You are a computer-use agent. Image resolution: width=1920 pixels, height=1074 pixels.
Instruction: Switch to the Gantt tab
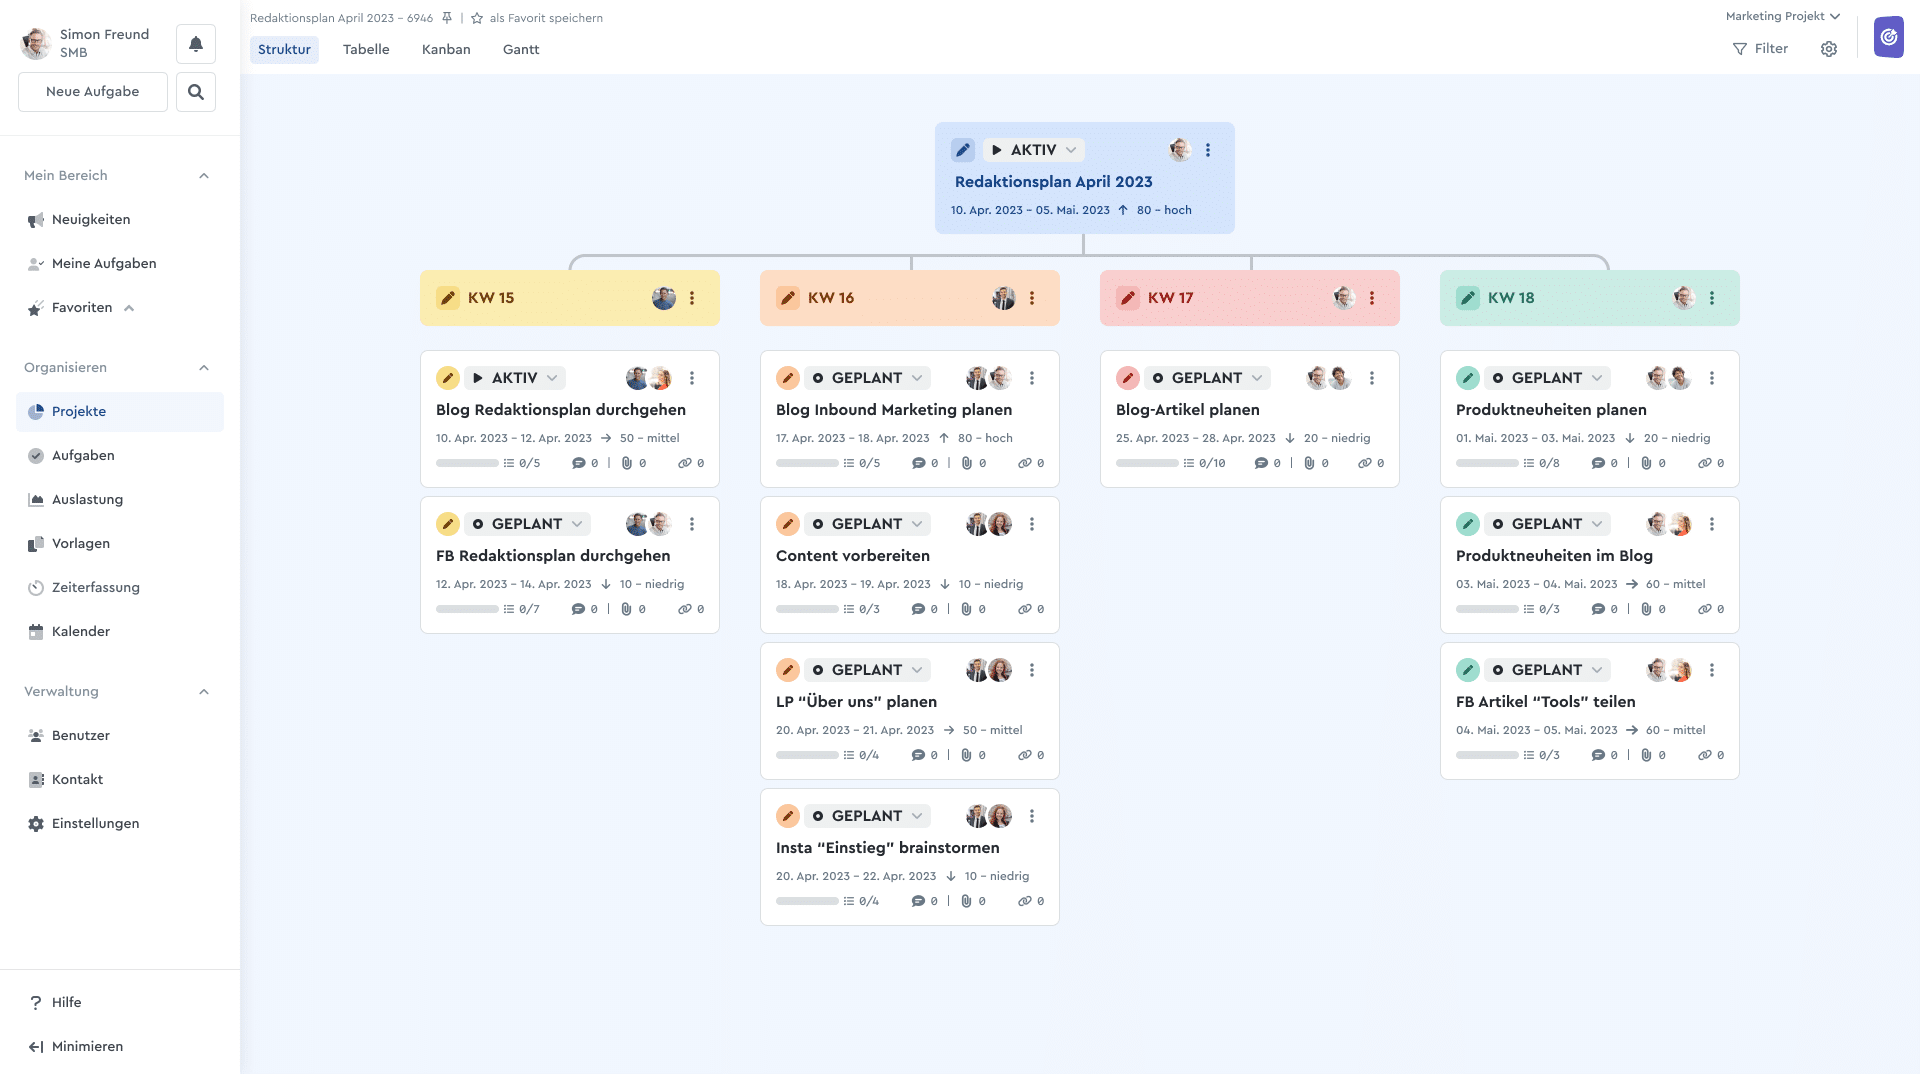pyautogui.click(x=521, y=49)
